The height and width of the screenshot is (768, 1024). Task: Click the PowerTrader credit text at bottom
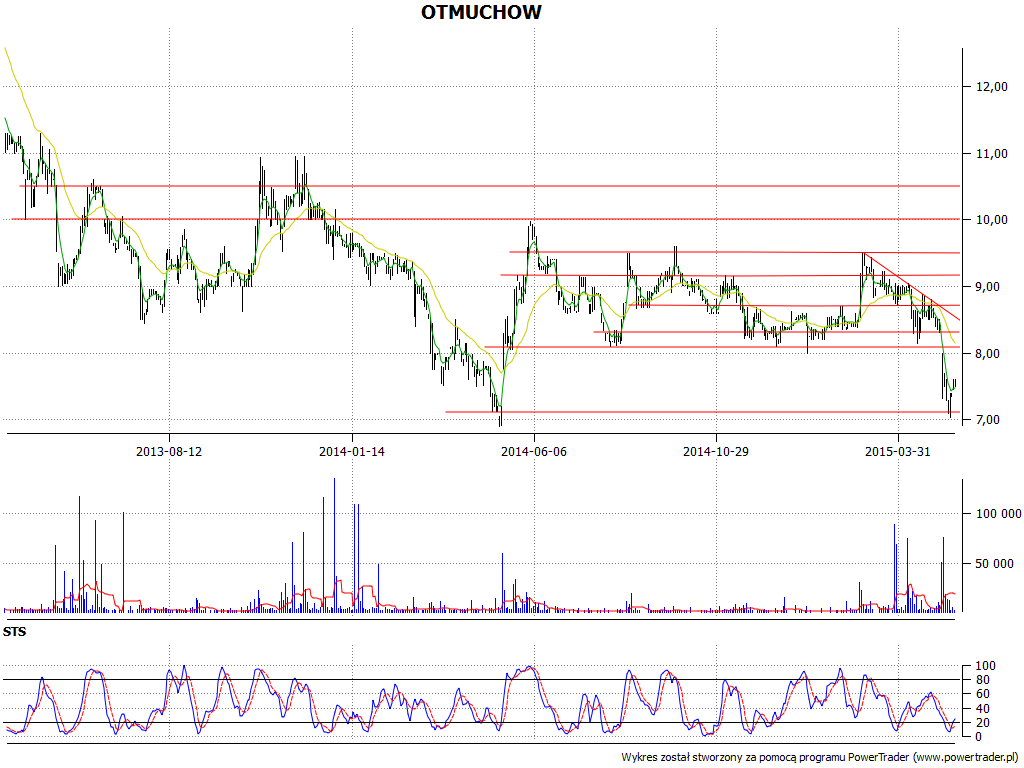click(820, 758)
